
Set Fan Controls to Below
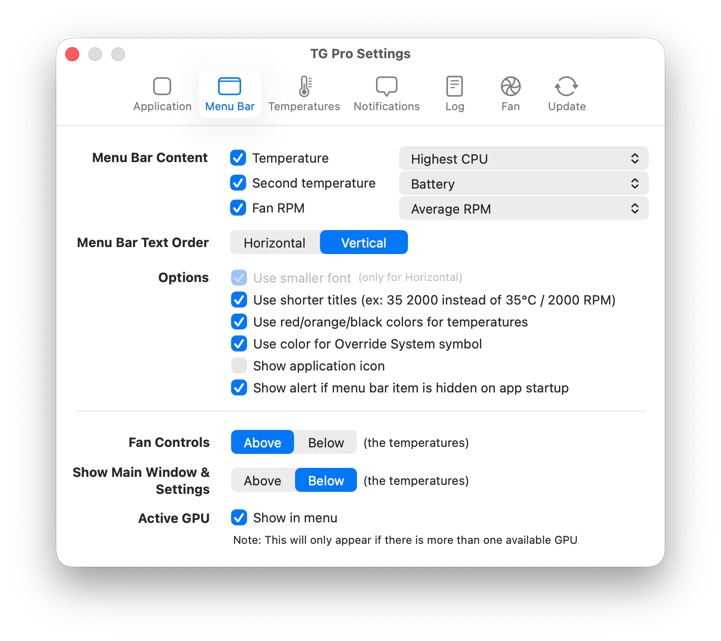(326, 442)
